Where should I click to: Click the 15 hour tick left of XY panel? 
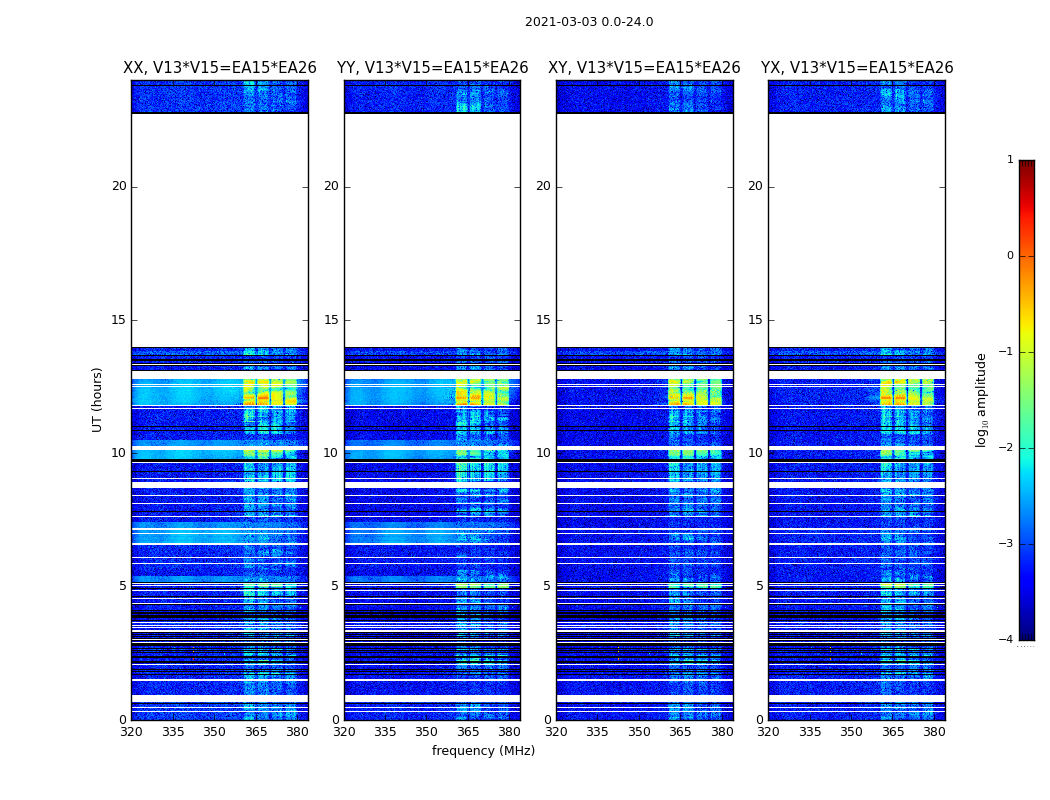pos(545,320)
